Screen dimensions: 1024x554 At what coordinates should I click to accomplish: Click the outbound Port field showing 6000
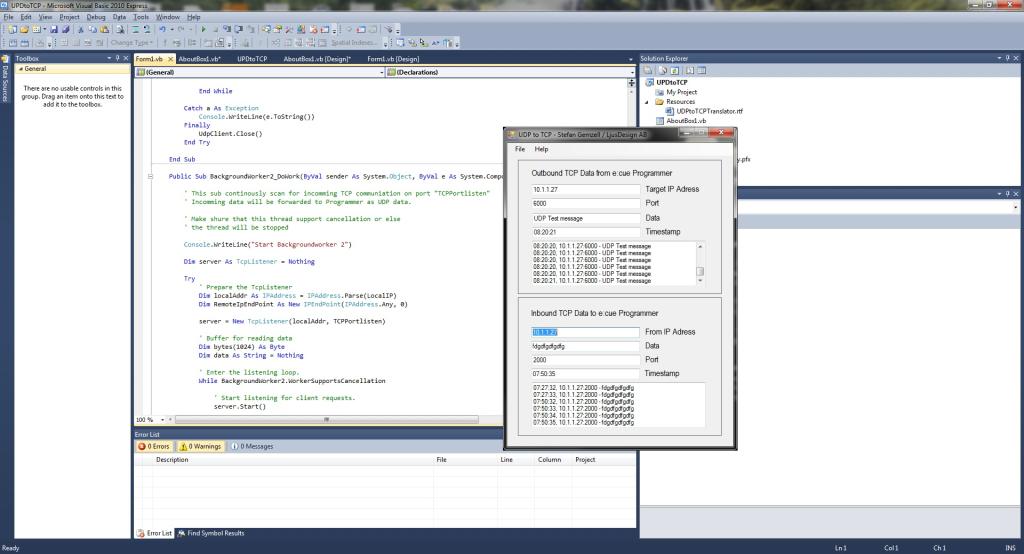tap(586, 203)
